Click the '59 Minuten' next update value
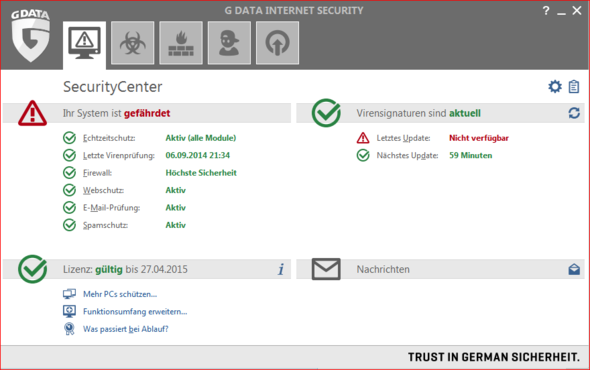The image size is (590, 370). point(470,155)
